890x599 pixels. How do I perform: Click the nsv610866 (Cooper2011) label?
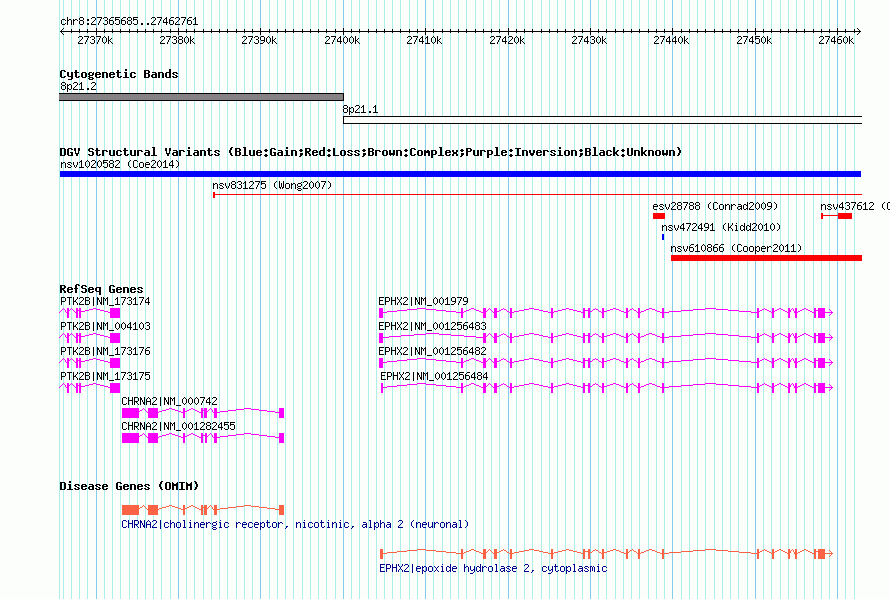(x=736, y=248)
